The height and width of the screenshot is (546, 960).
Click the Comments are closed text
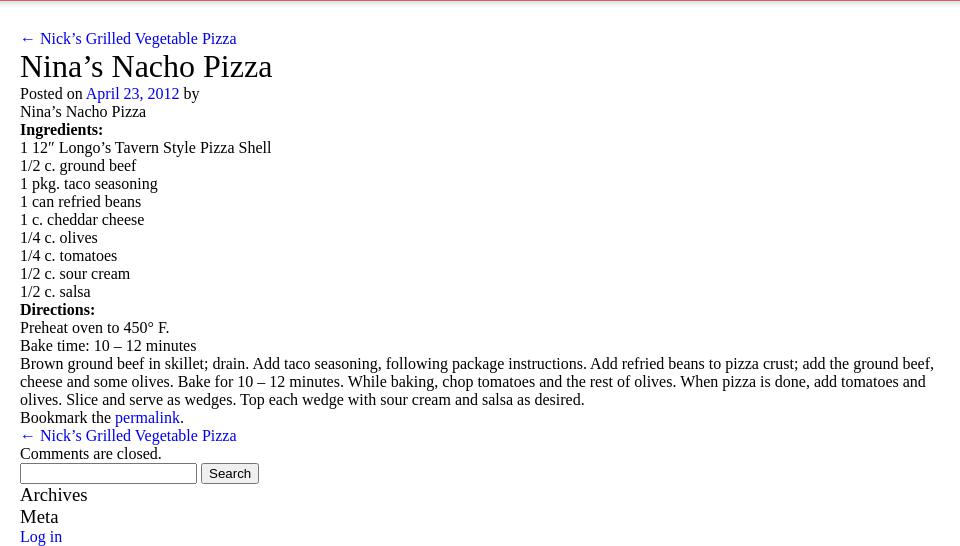click(90, 454)
